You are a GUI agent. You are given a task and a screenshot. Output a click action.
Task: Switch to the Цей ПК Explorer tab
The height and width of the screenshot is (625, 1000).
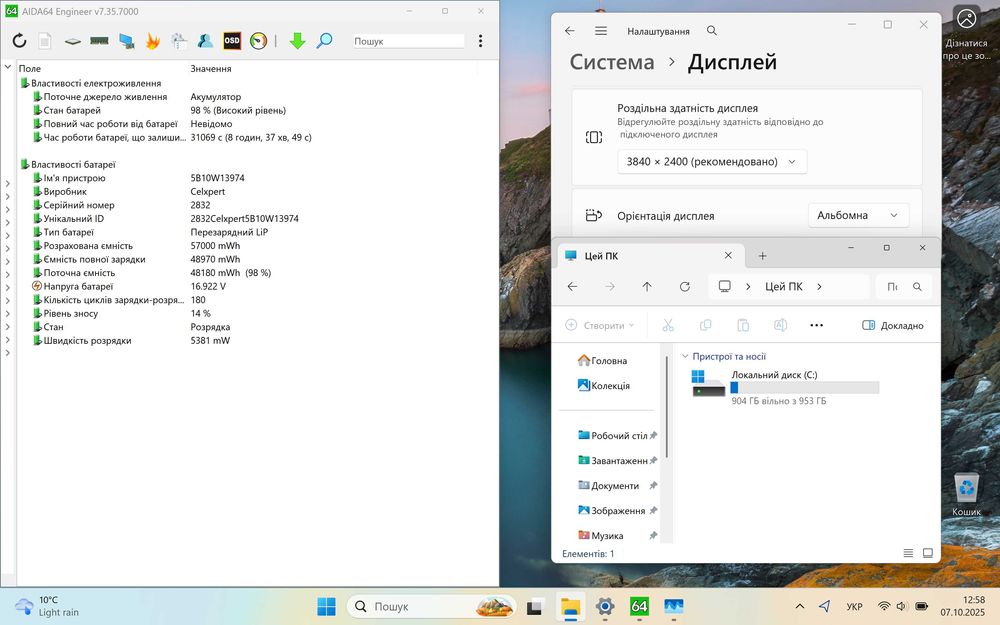click(651, 256)
